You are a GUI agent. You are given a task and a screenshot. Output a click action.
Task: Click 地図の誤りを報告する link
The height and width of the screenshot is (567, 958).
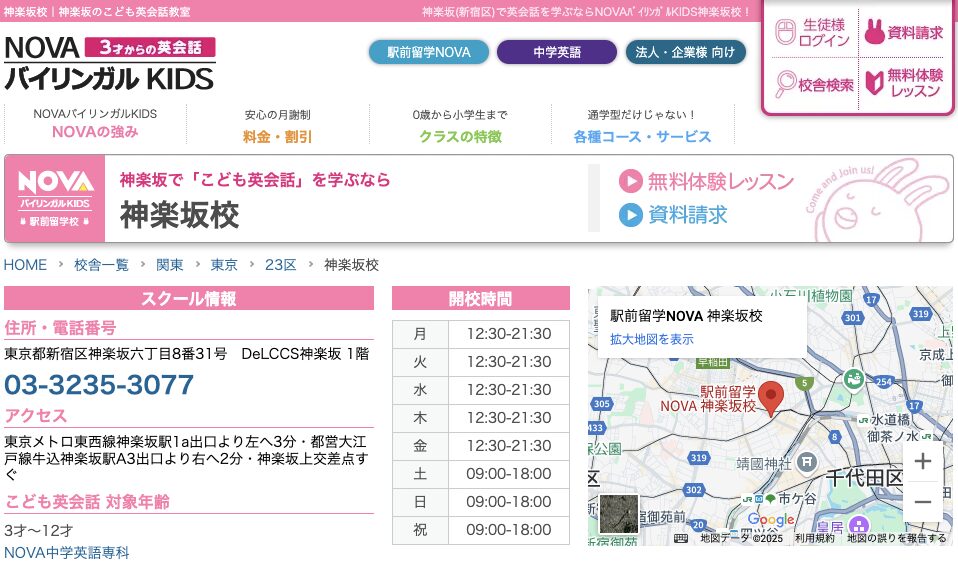tap(896, 538)
